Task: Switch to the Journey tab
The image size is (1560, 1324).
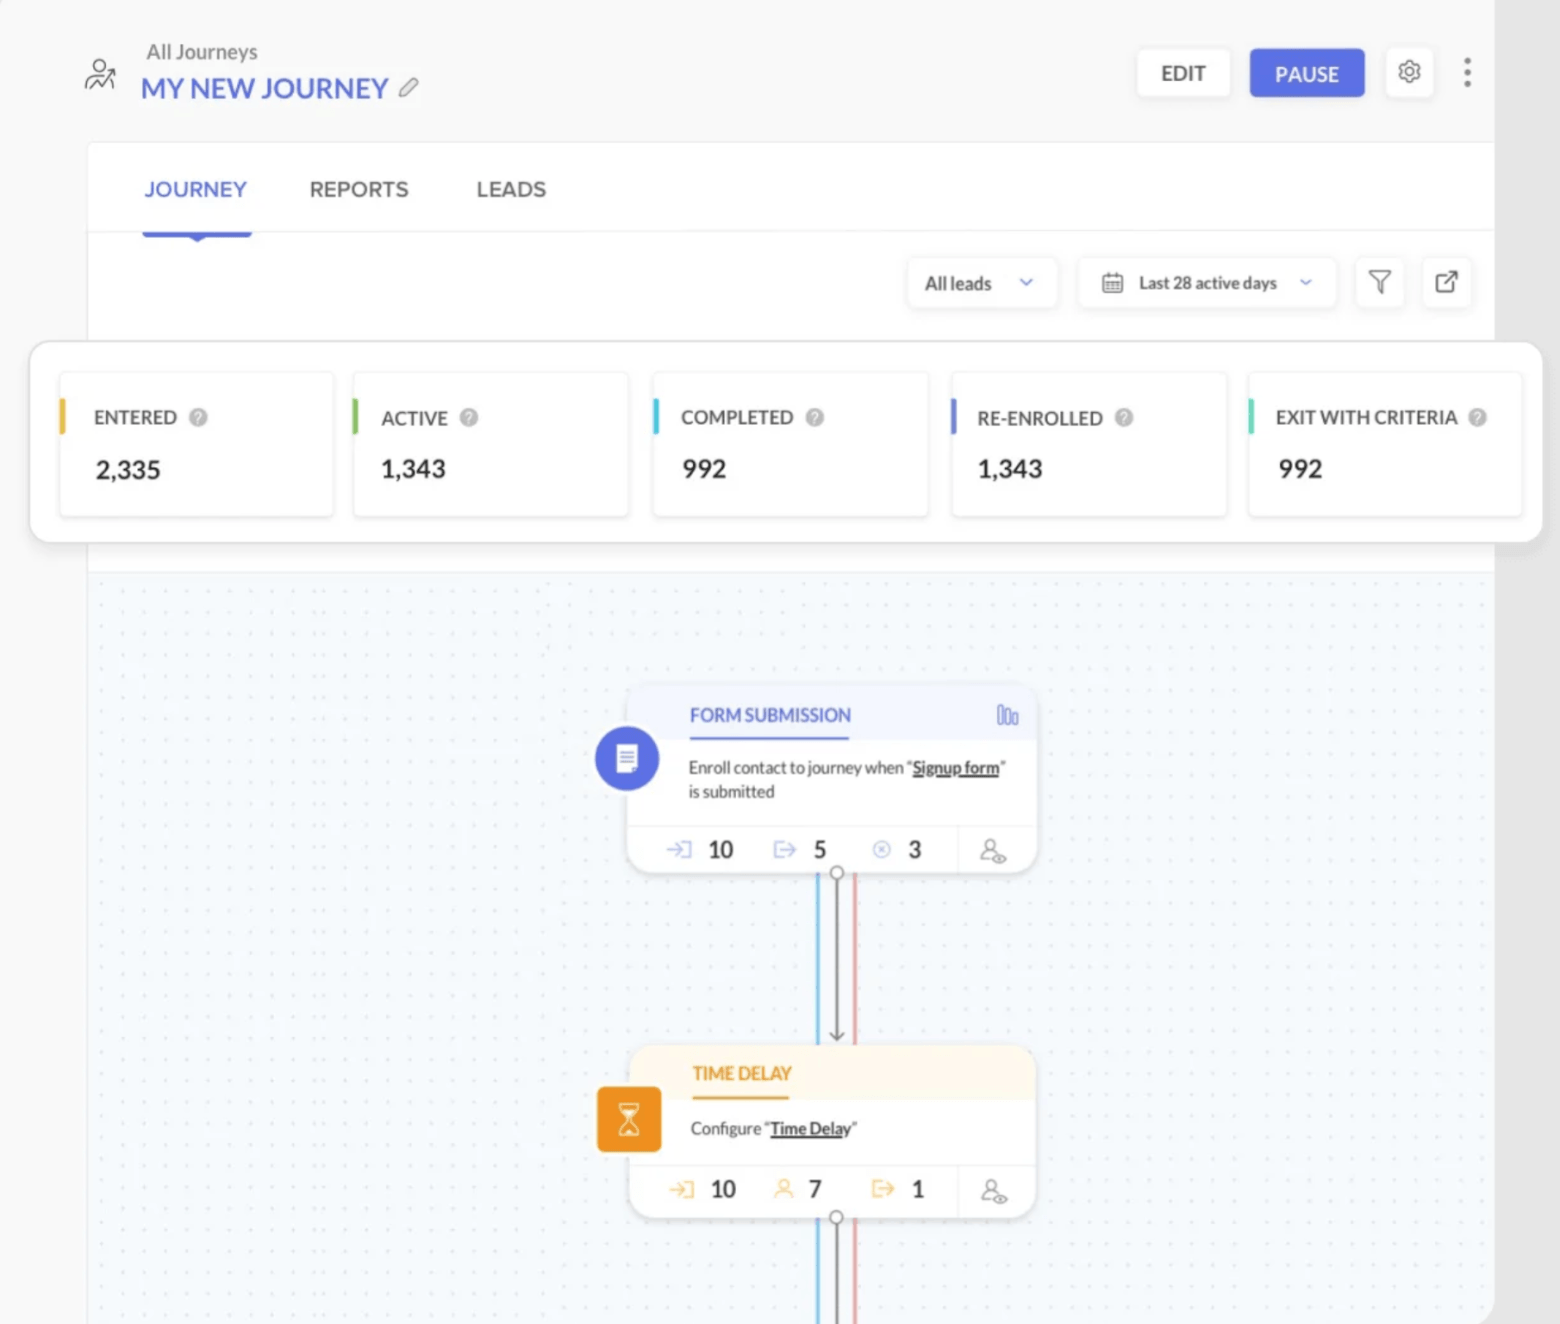Action: pos(196,189)
